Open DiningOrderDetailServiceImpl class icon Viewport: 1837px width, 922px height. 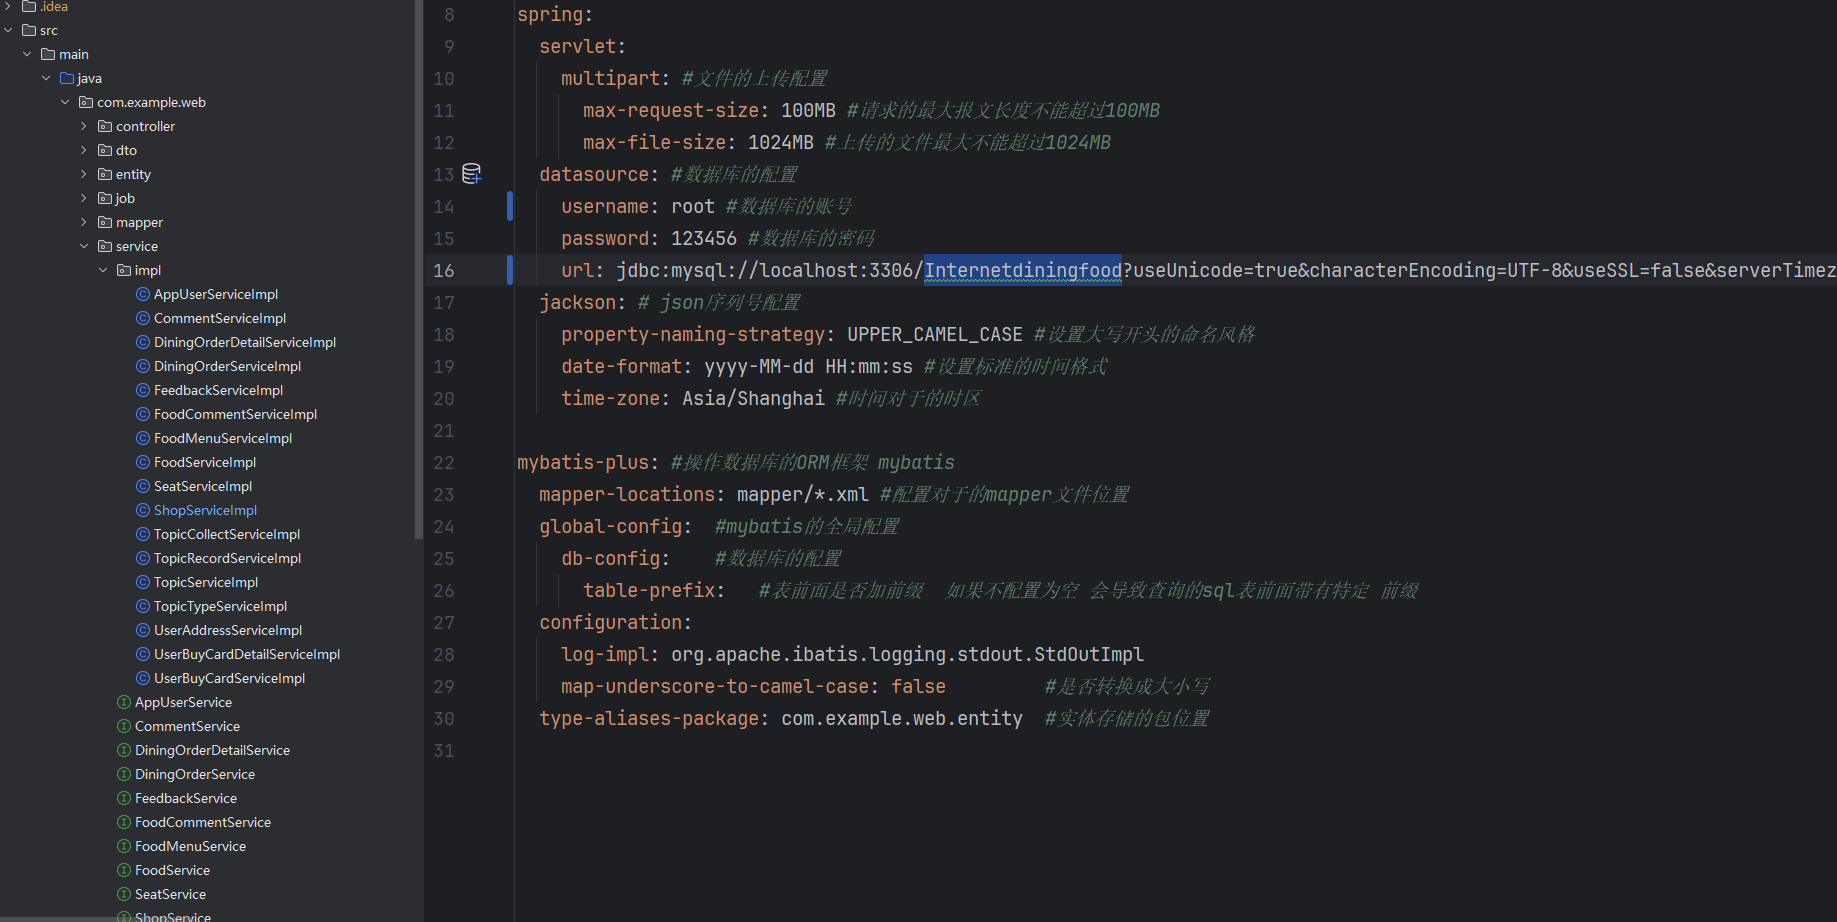143,342
